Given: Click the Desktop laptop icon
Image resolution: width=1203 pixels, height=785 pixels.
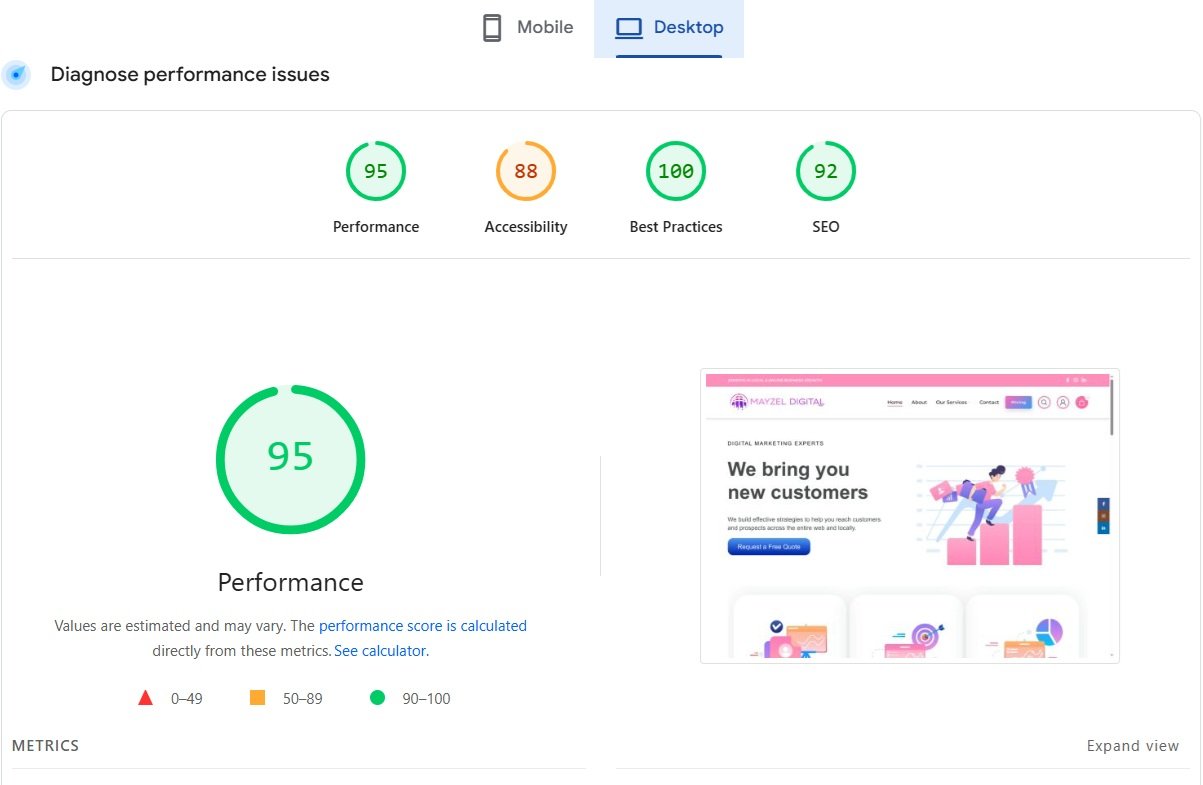Looking at the screenshot, I should click(629, 27).
